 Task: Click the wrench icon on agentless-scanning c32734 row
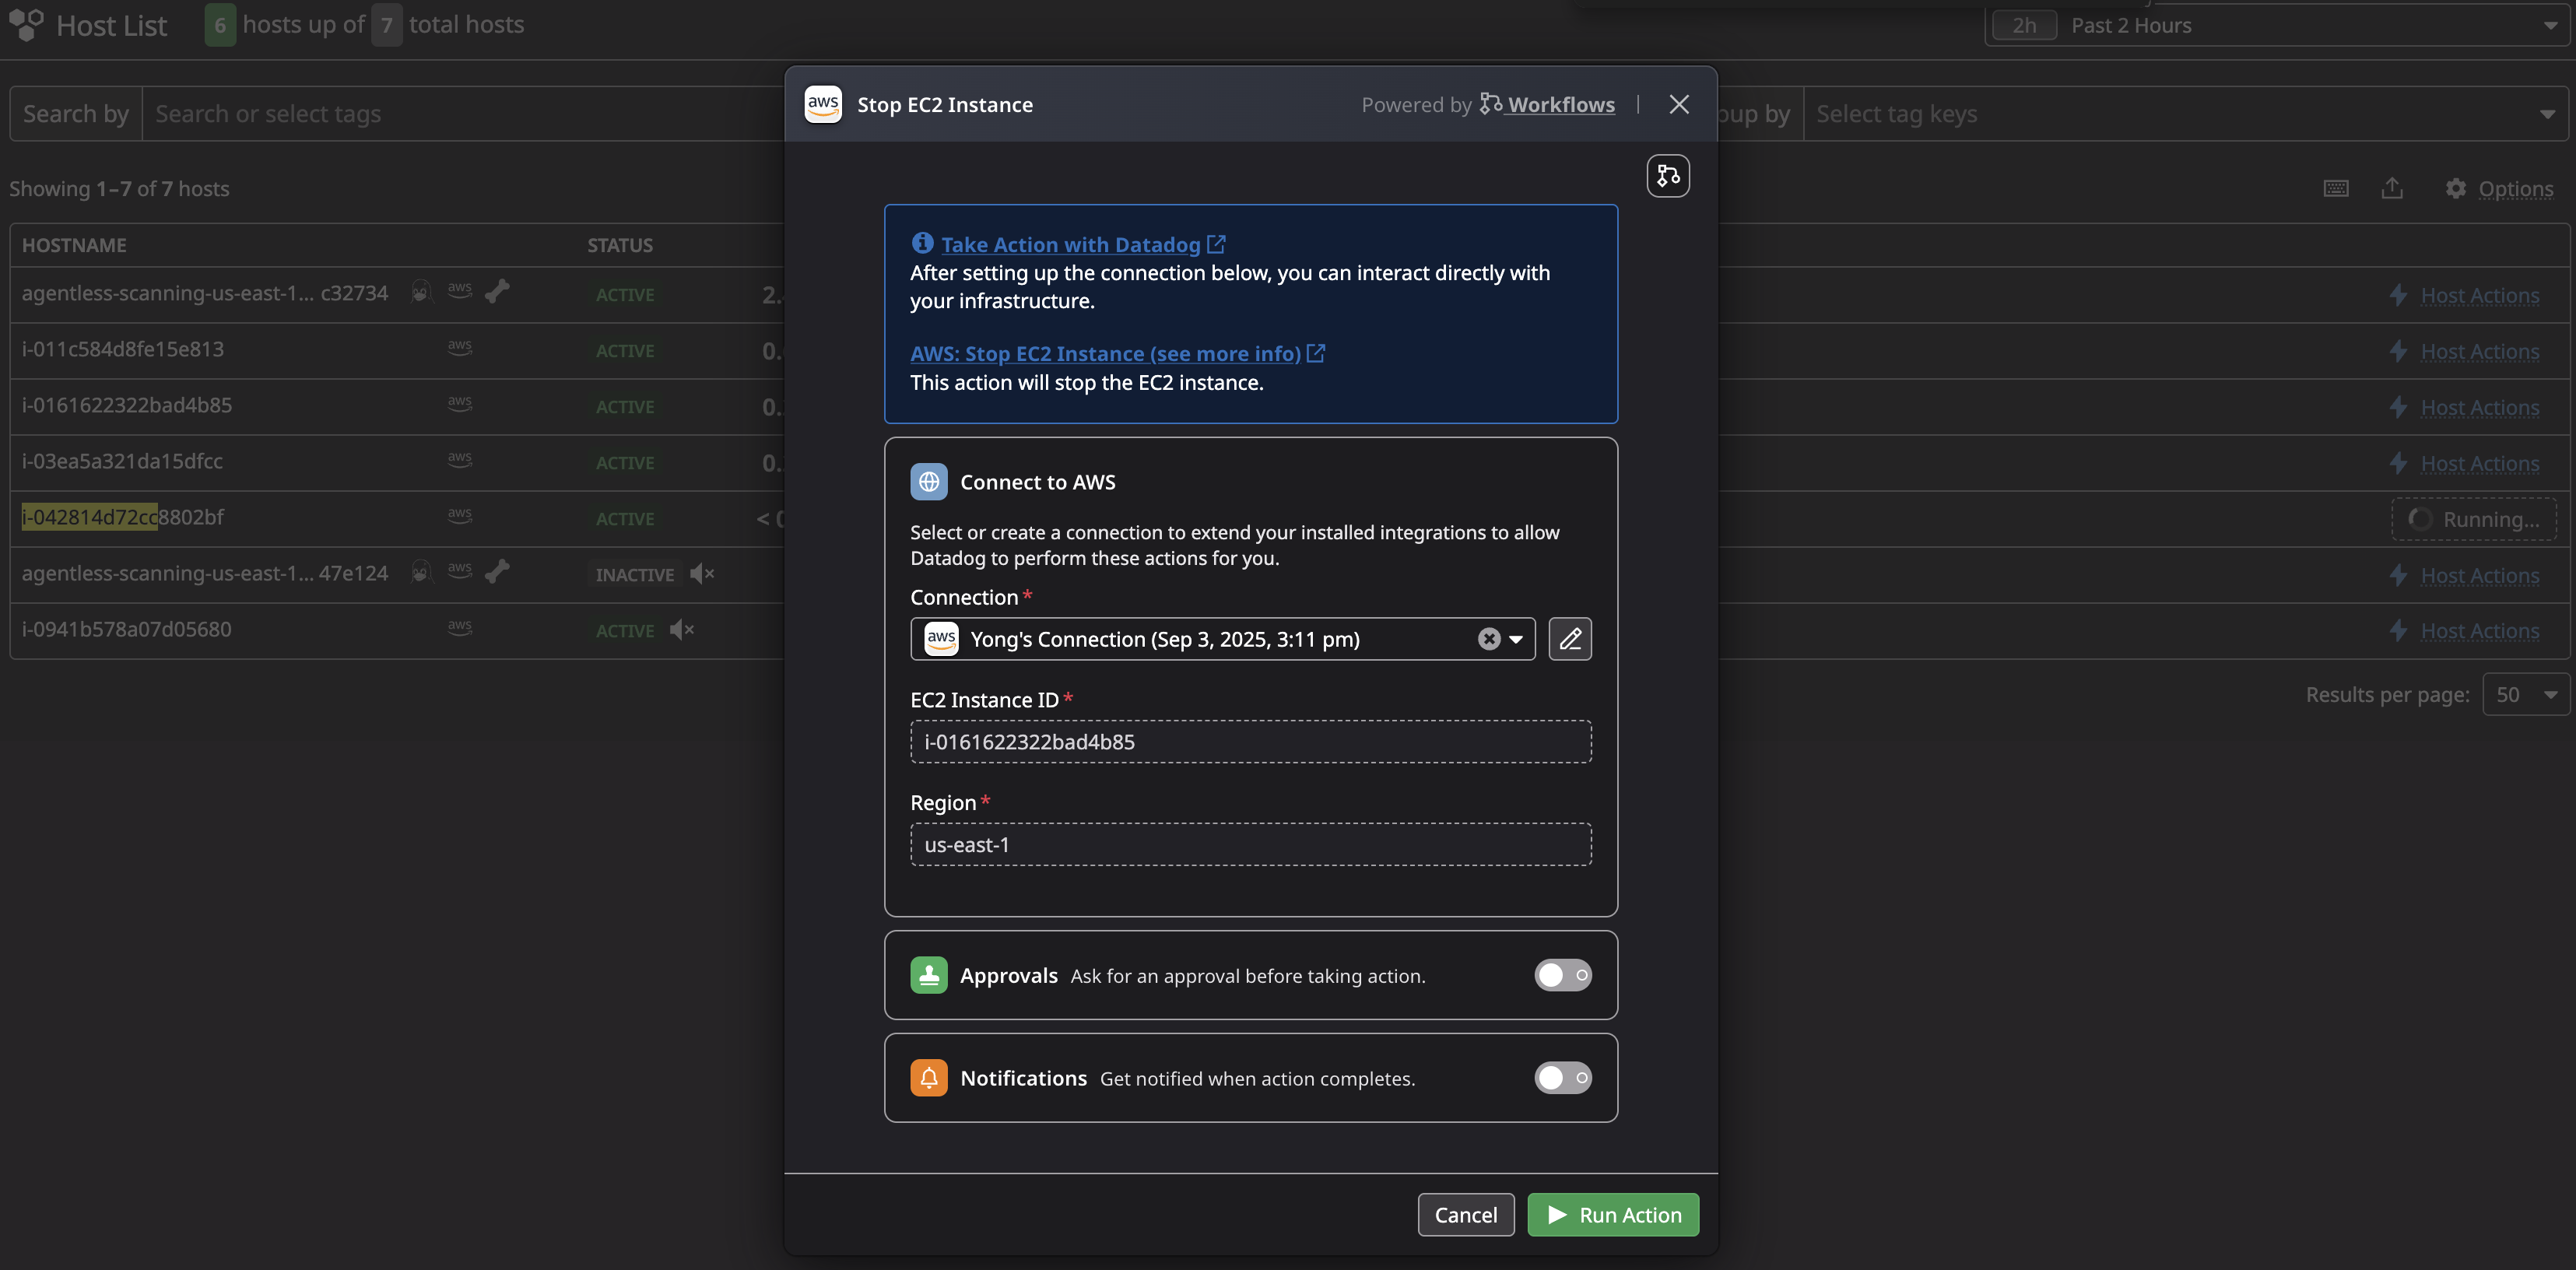(x=497, y=292)
